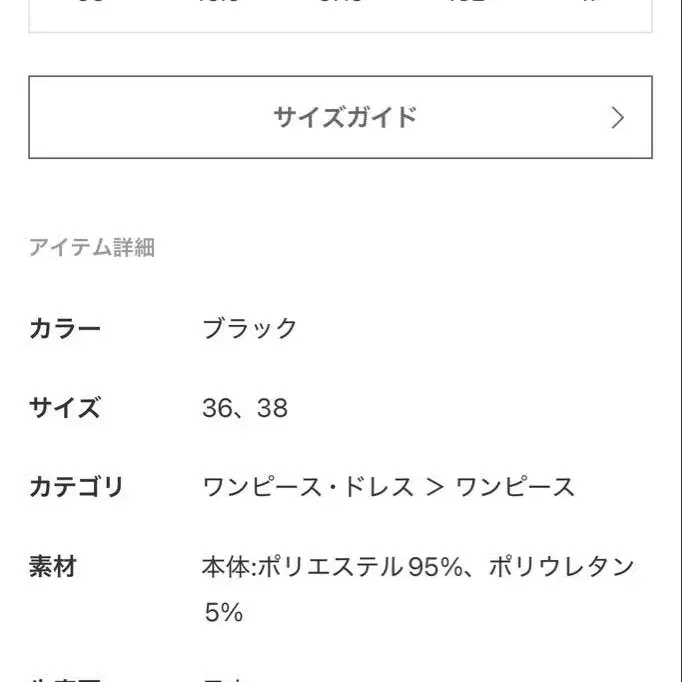
Task: Click the サイズ label
Action: [x=65, y=408]
